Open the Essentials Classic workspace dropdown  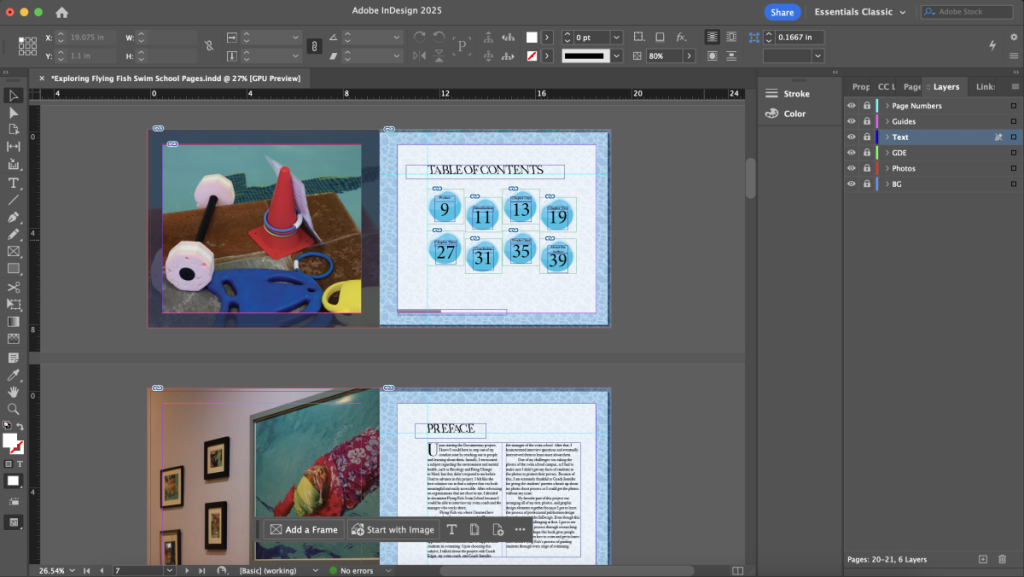click(859, 12)
